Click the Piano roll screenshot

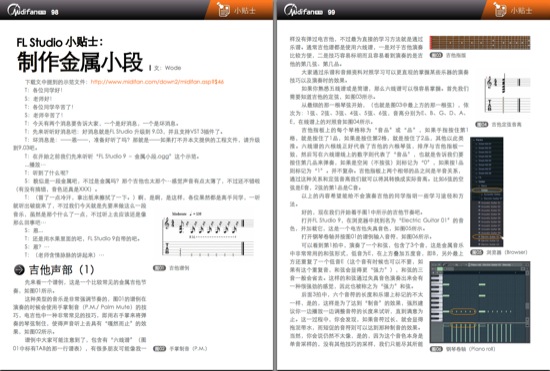click(x=480, y=302)
